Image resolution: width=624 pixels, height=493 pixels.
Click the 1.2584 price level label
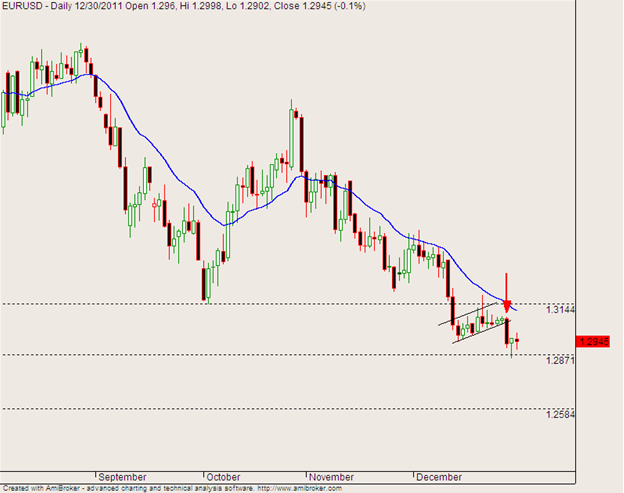[561, 415]
